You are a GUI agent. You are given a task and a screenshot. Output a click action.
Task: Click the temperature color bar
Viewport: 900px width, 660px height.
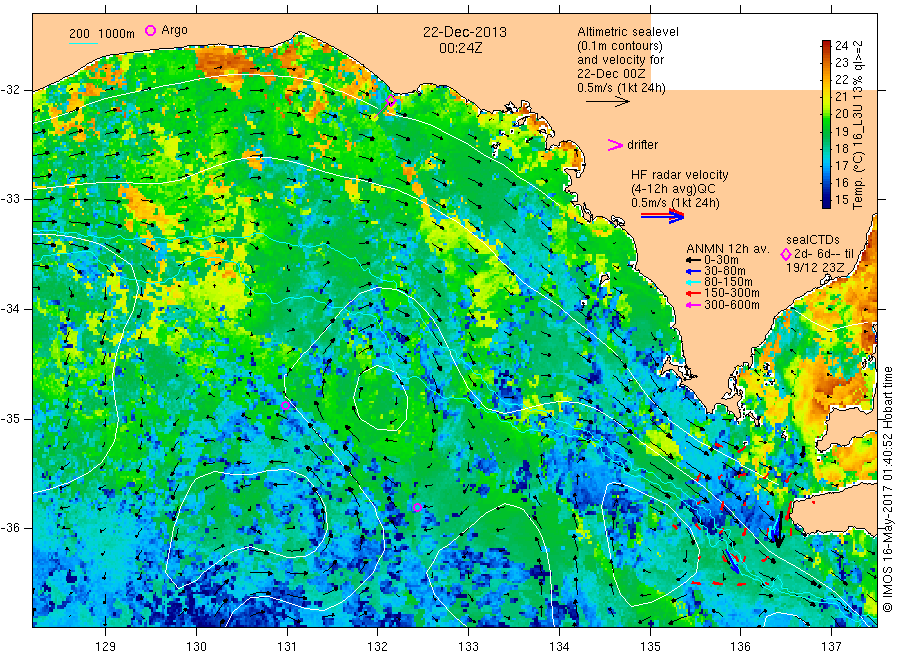(x=826, y=124)
